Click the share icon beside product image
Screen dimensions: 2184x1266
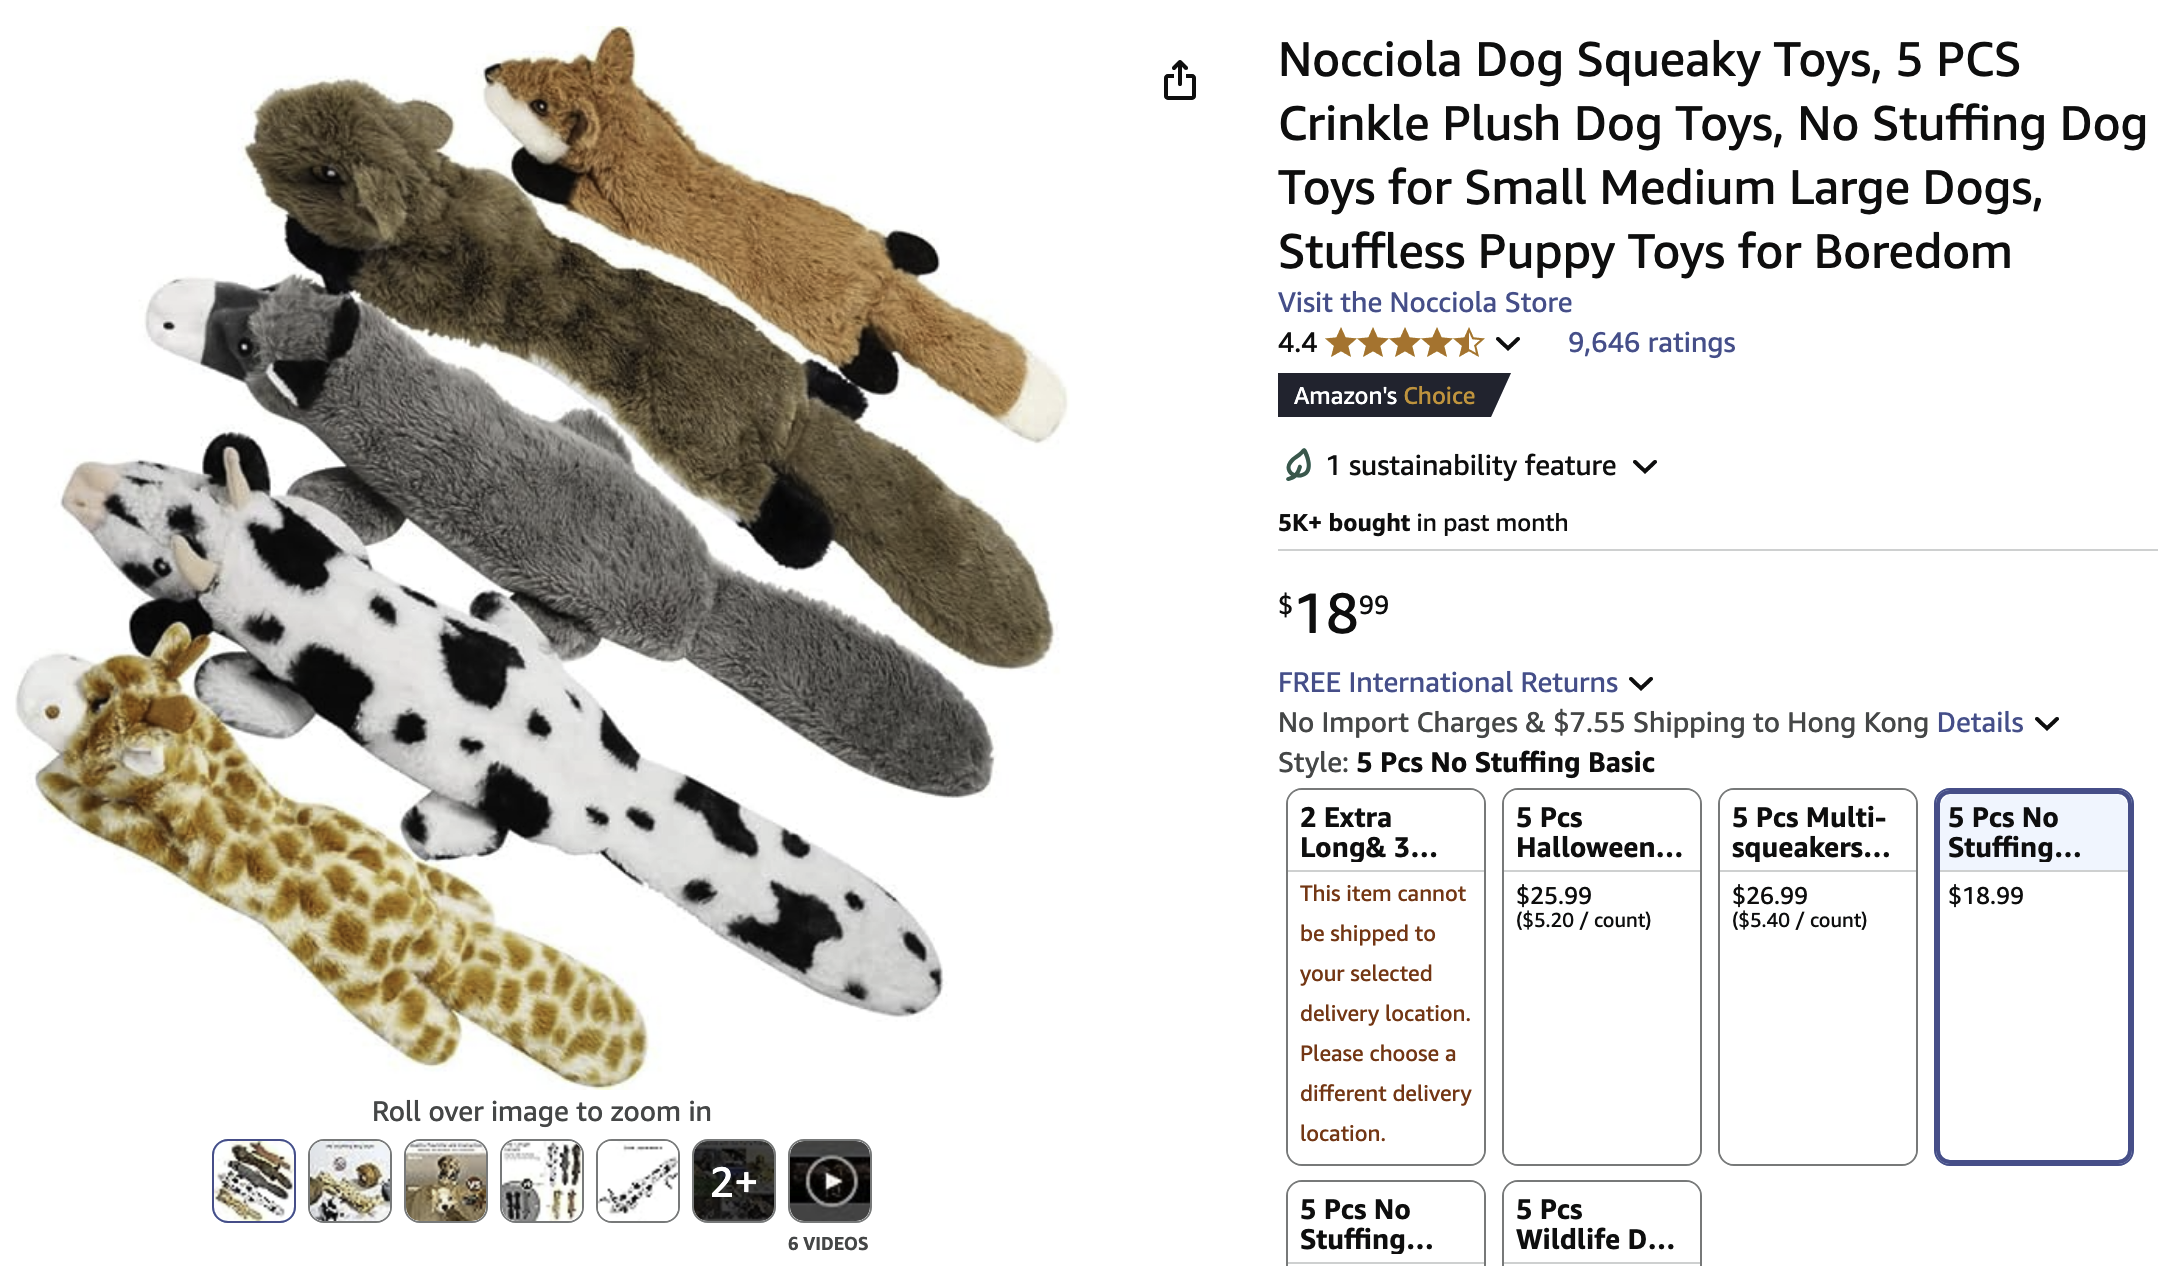point(1180,81)
